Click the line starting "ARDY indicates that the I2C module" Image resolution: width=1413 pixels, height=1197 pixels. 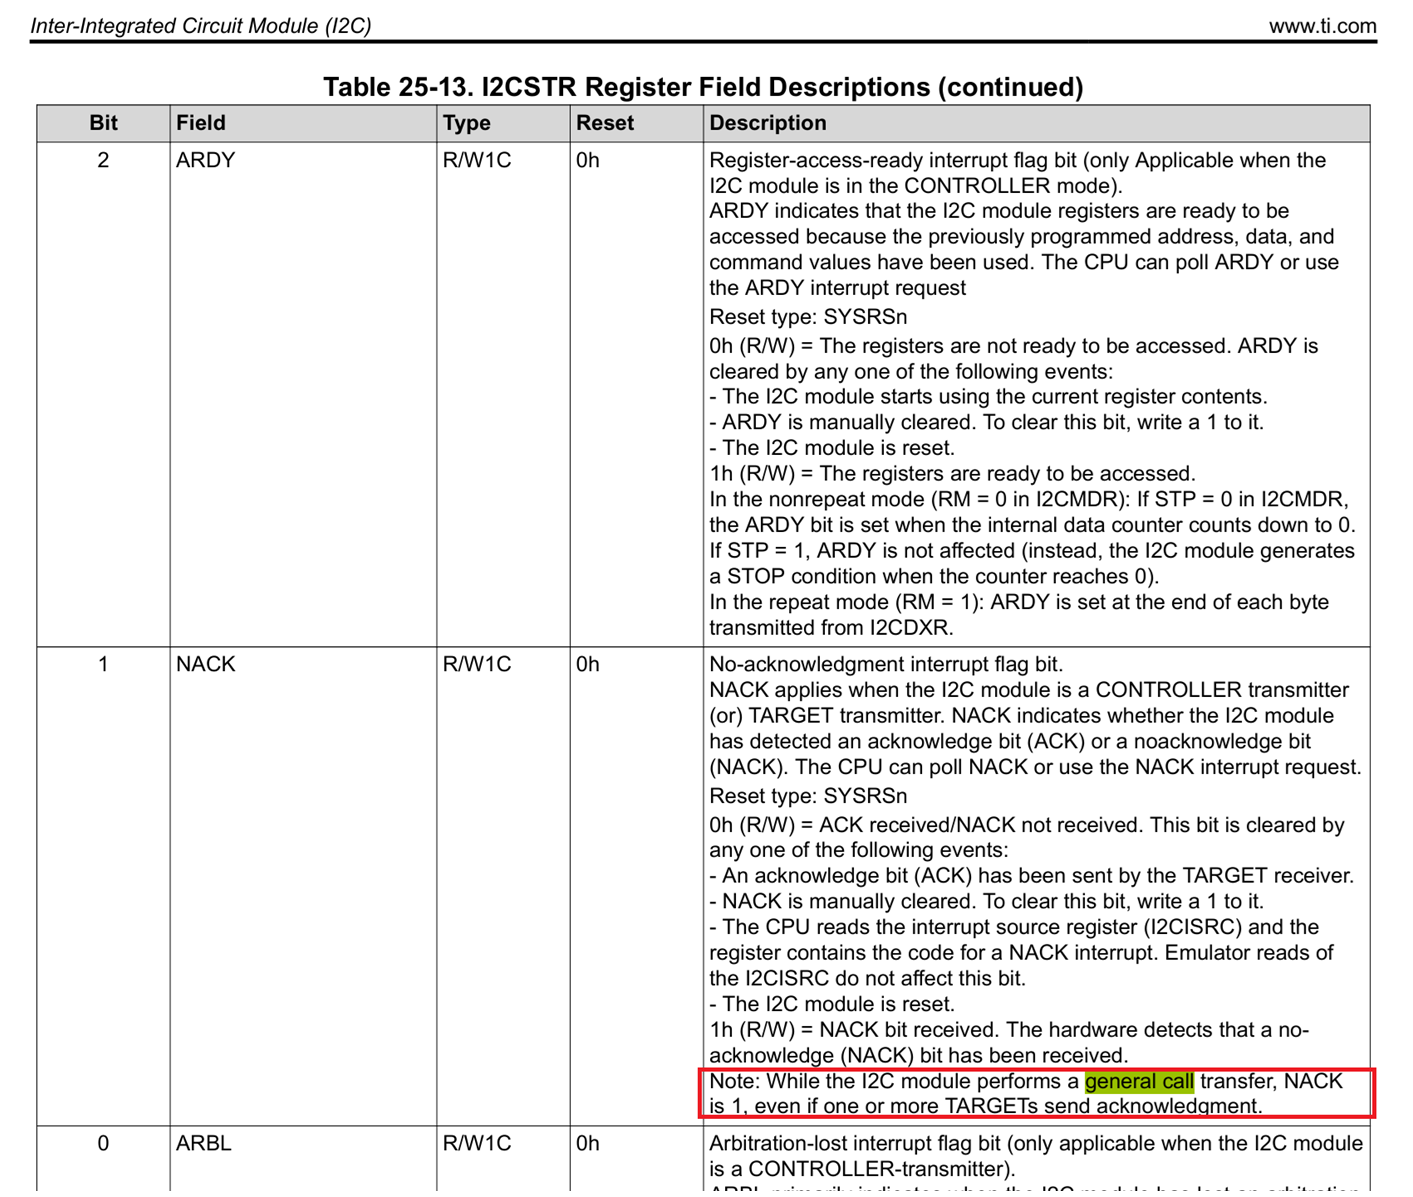(x=999, y=211)
